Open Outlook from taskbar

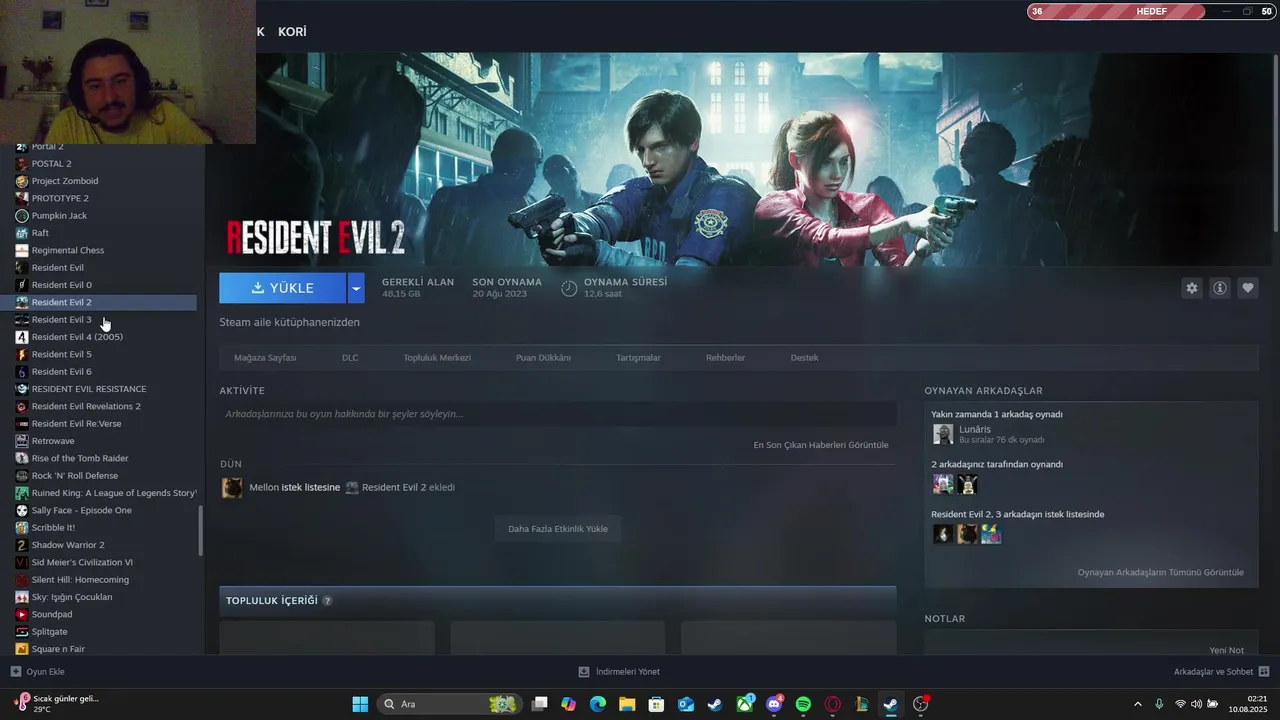click(686, 704)
